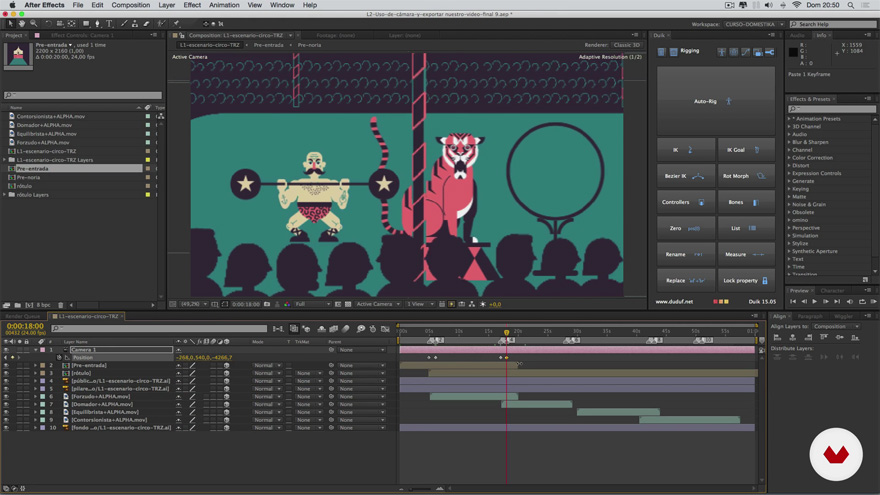This screenshot has height=495, width=880.
Task: Click the timeline layer search field
Action: tap(159, 328)
